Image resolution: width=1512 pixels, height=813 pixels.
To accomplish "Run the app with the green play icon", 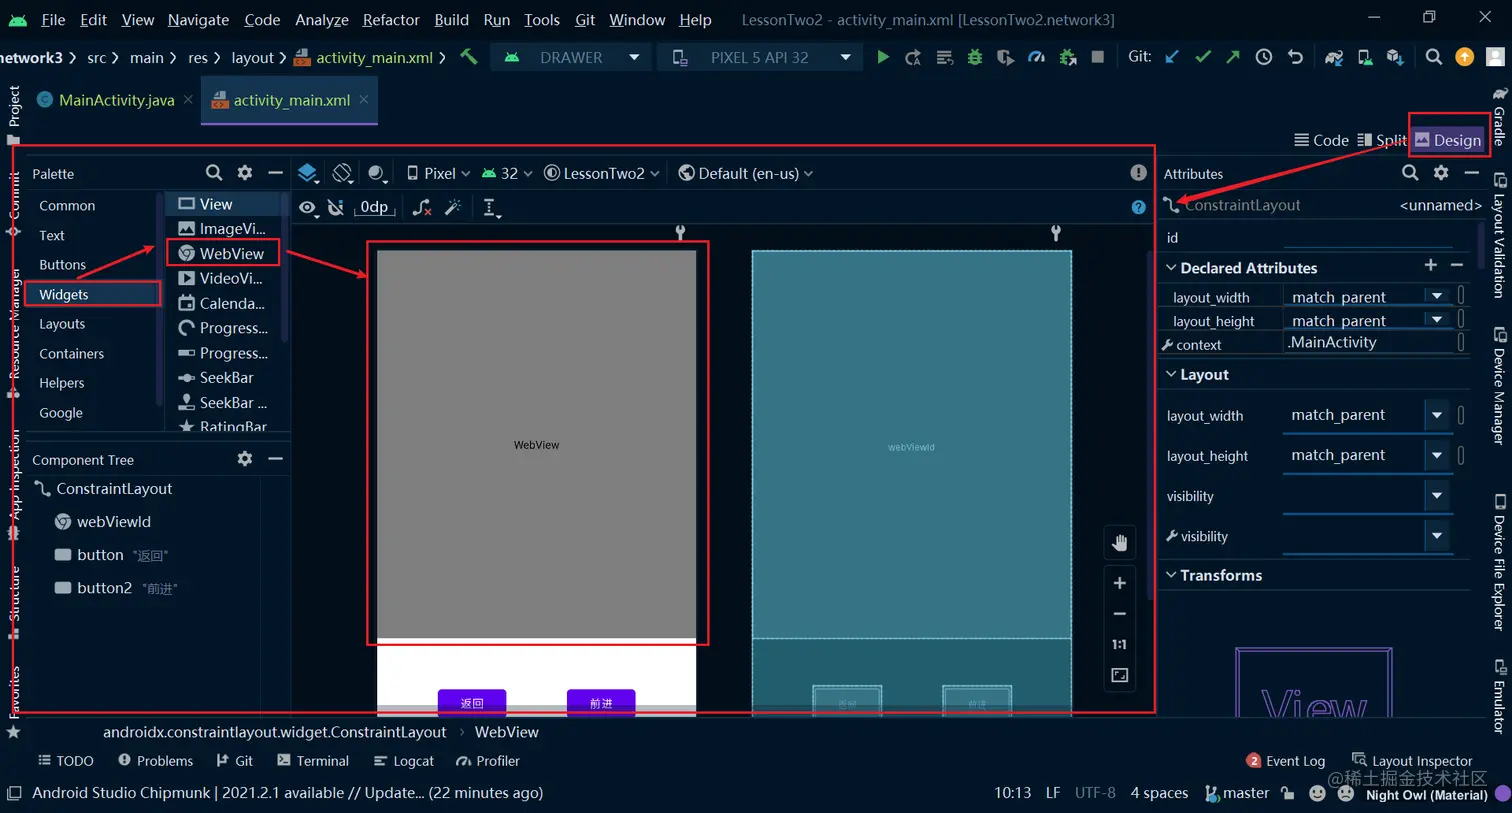I will click(882, 57).
